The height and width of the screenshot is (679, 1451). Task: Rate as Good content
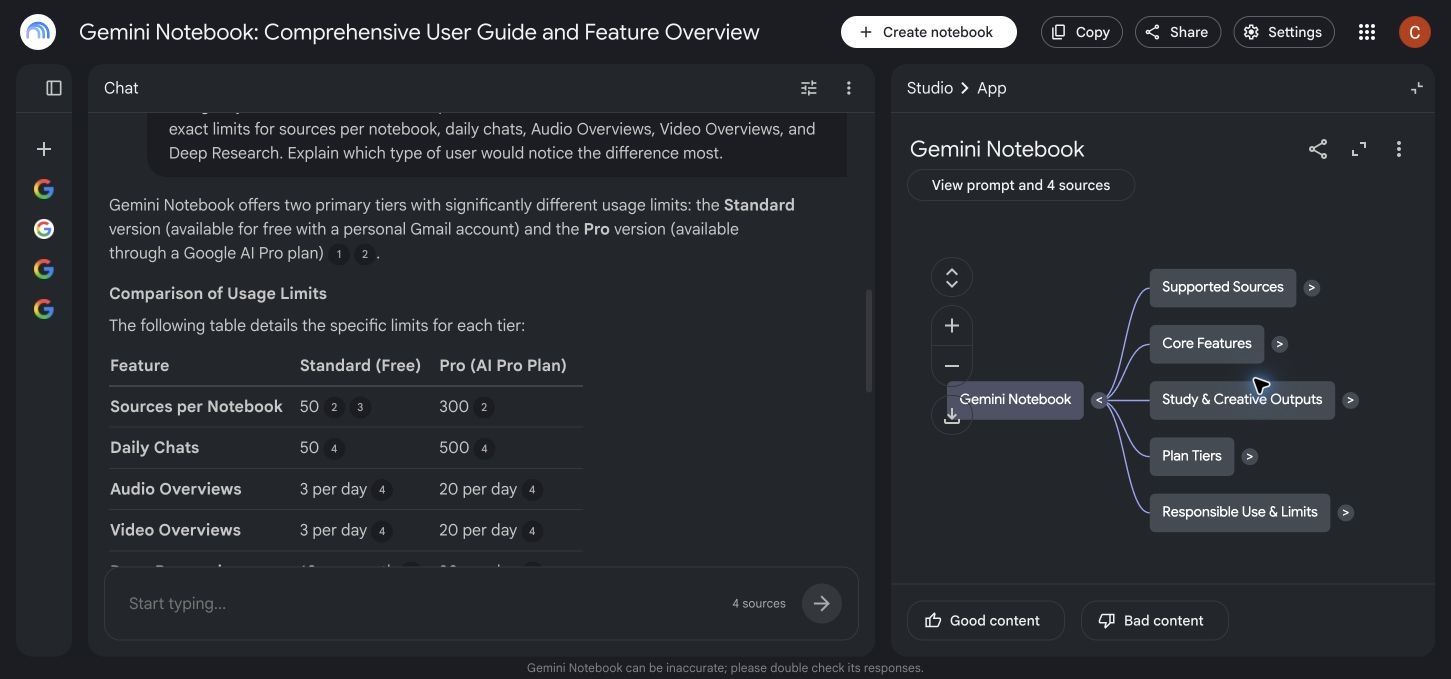tap(985, 621)
